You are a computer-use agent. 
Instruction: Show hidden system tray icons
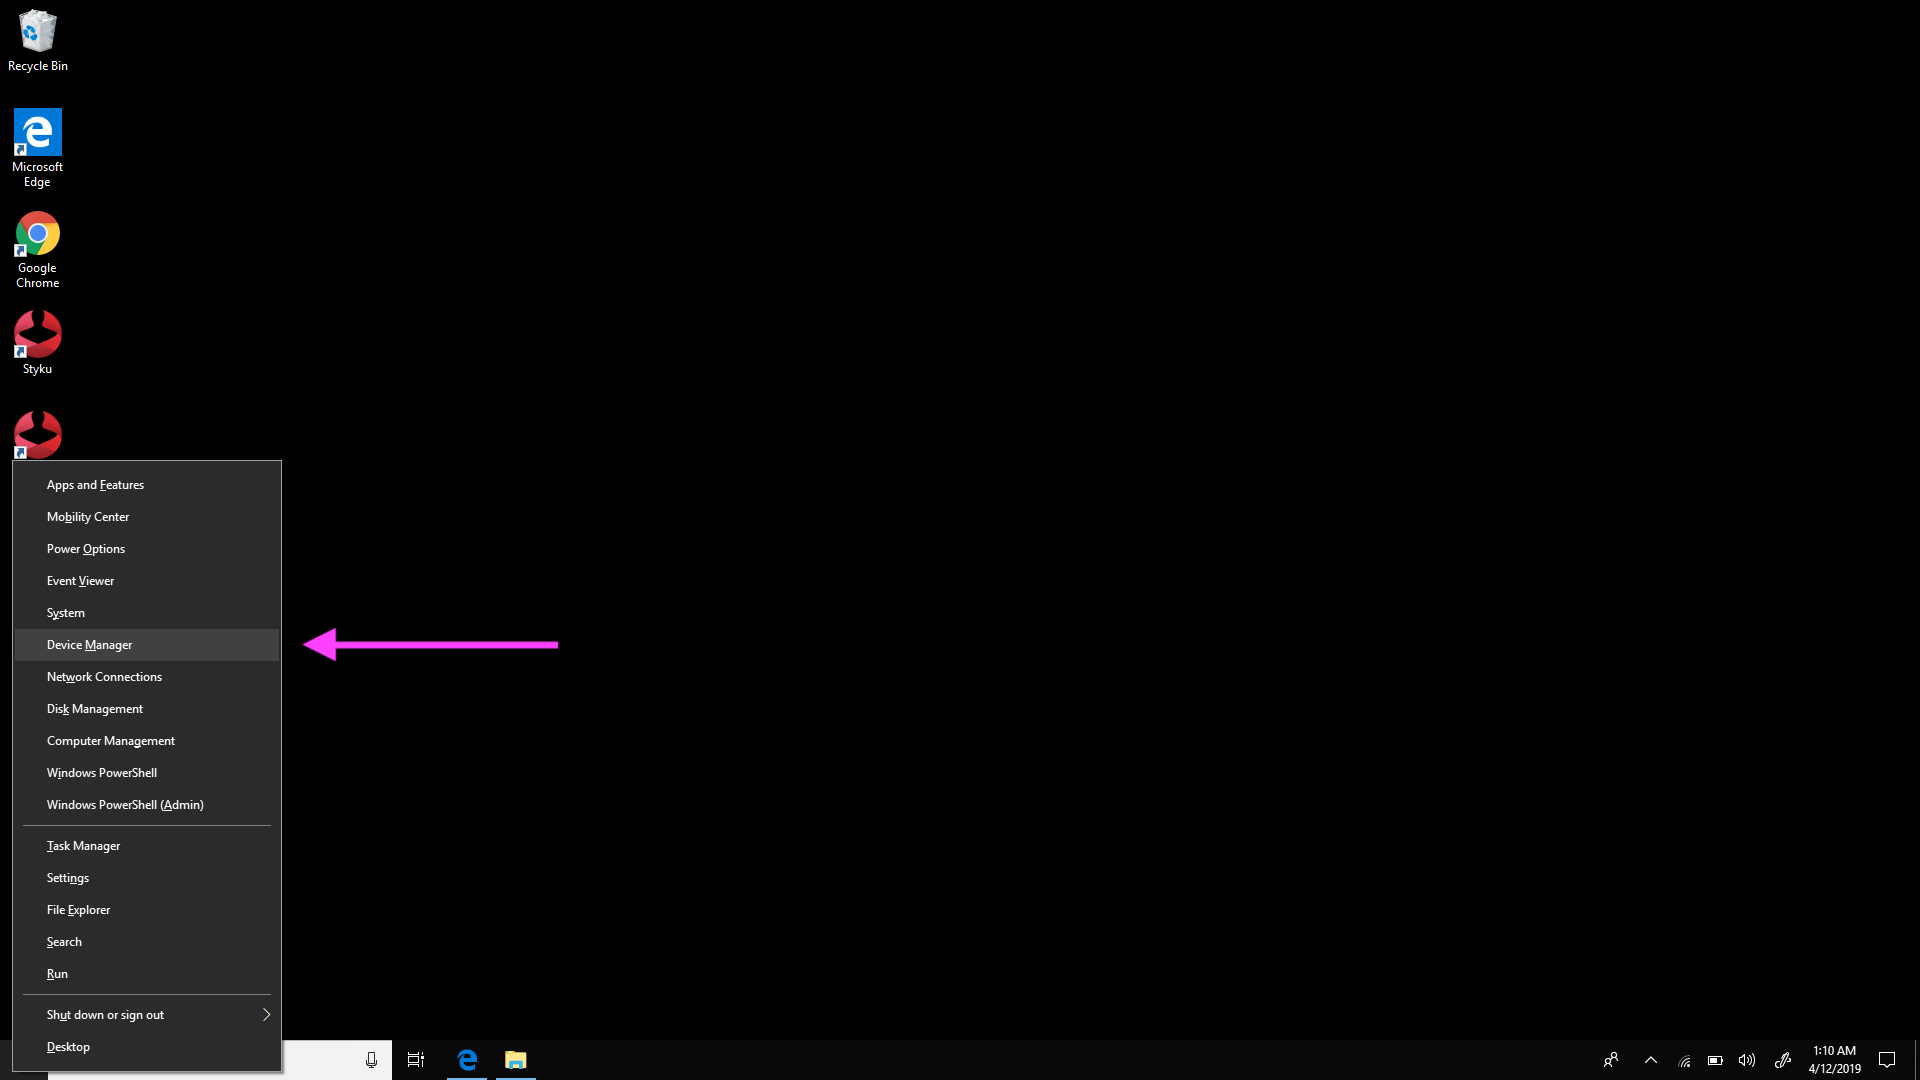[1651, 1060]
